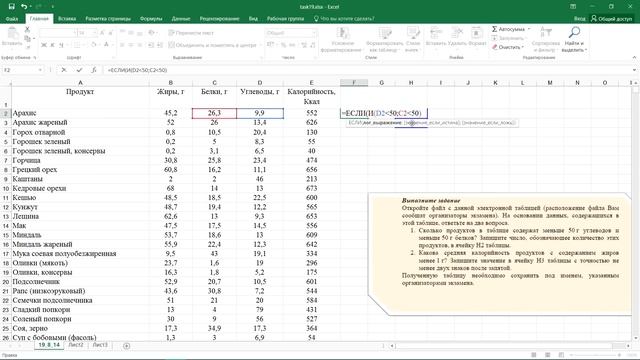
Task: Open the File (Файл) tab
Action: (x=12, y=19)
